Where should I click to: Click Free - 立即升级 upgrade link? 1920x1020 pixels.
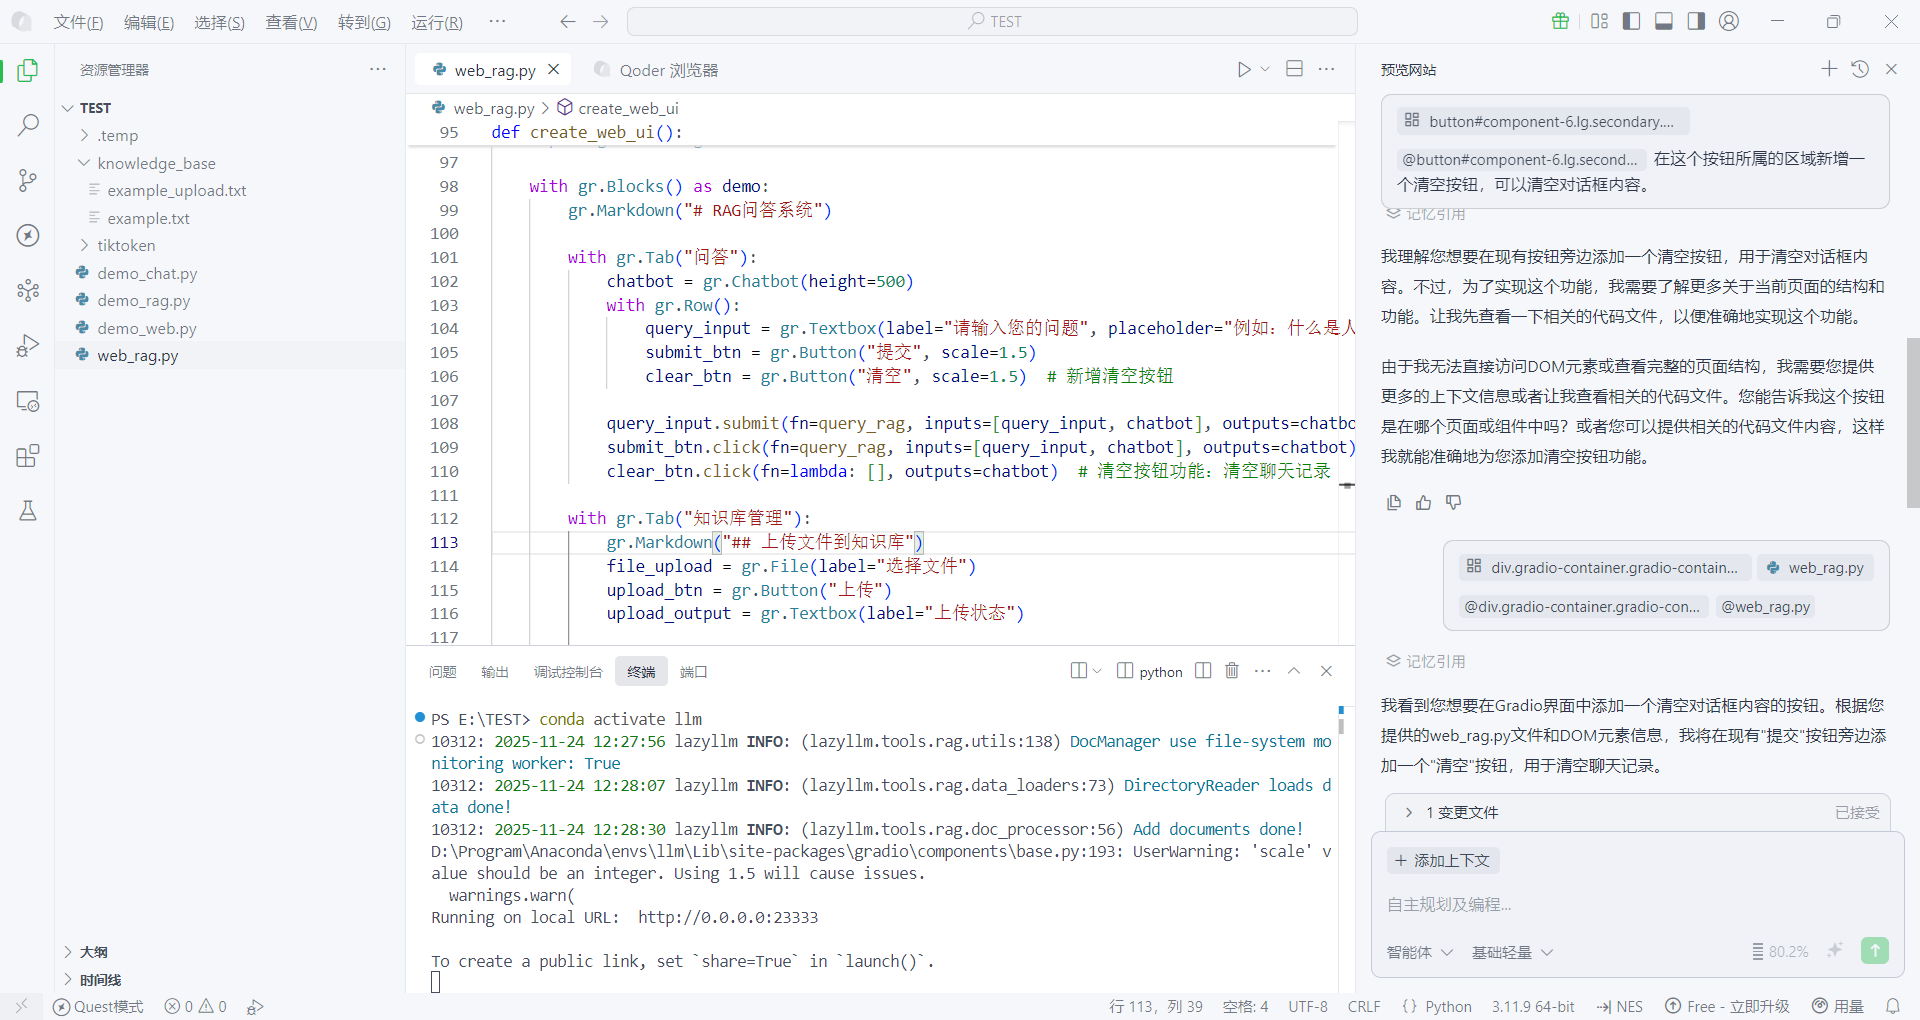pos(1728,1006)
